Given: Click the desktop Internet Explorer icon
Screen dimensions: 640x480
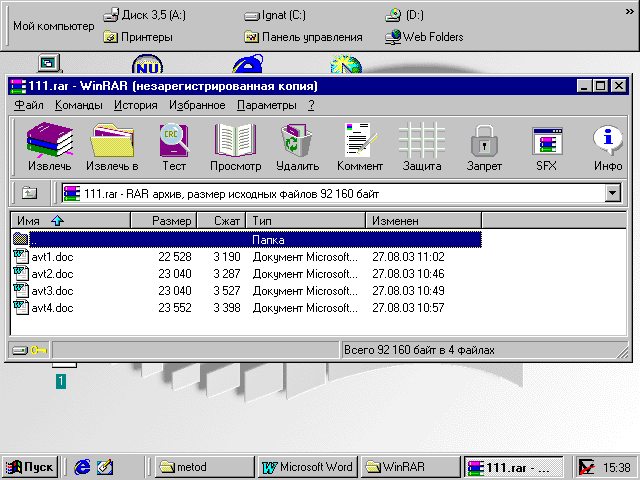Looking at the screenshot, I should (x=248, y=64).
